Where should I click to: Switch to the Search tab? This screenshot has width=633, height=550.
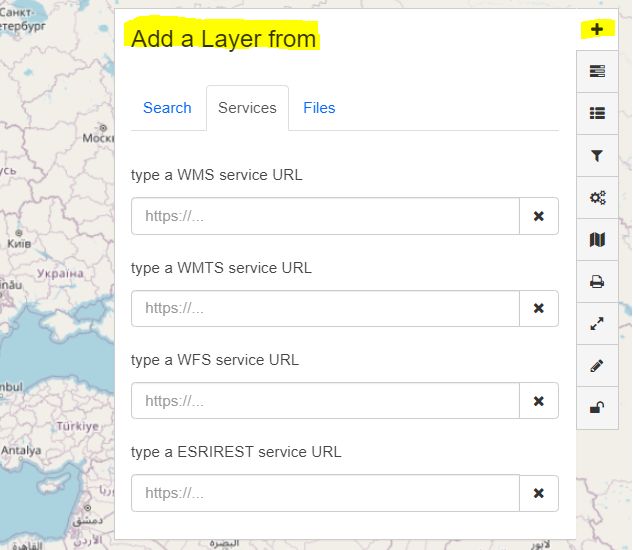[167, 108]
